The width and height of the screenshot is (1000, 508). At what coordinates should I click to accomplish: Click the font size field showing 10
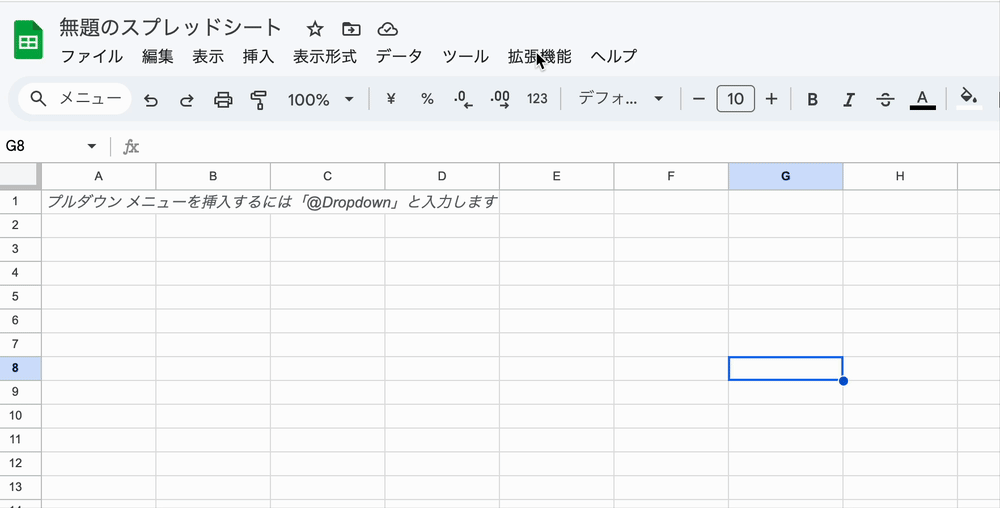[735, 99]
